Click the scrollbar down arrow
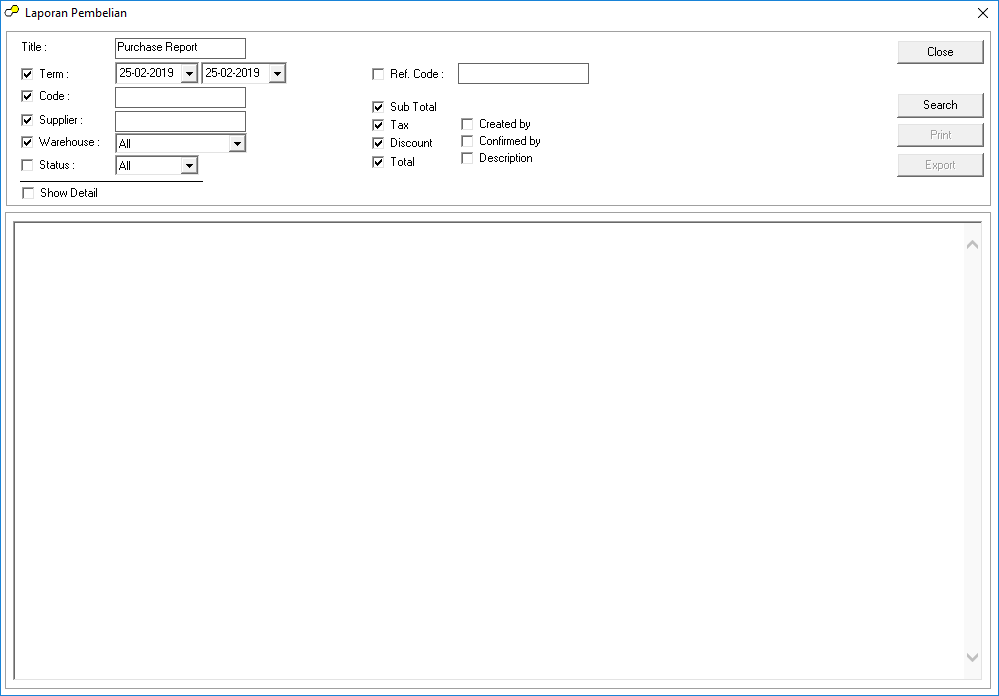This screenshot has width=999, height=696. 973,657
